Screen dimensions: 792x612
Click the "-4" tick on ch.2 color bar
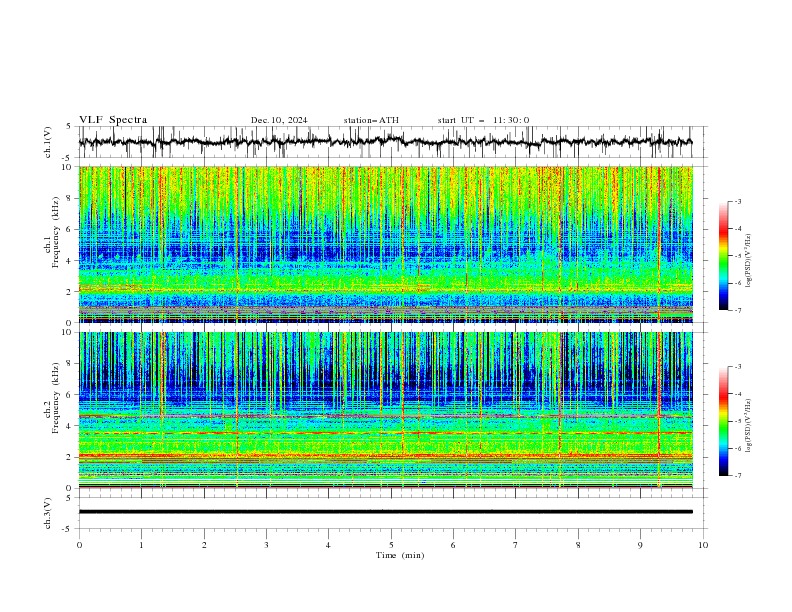737,394
